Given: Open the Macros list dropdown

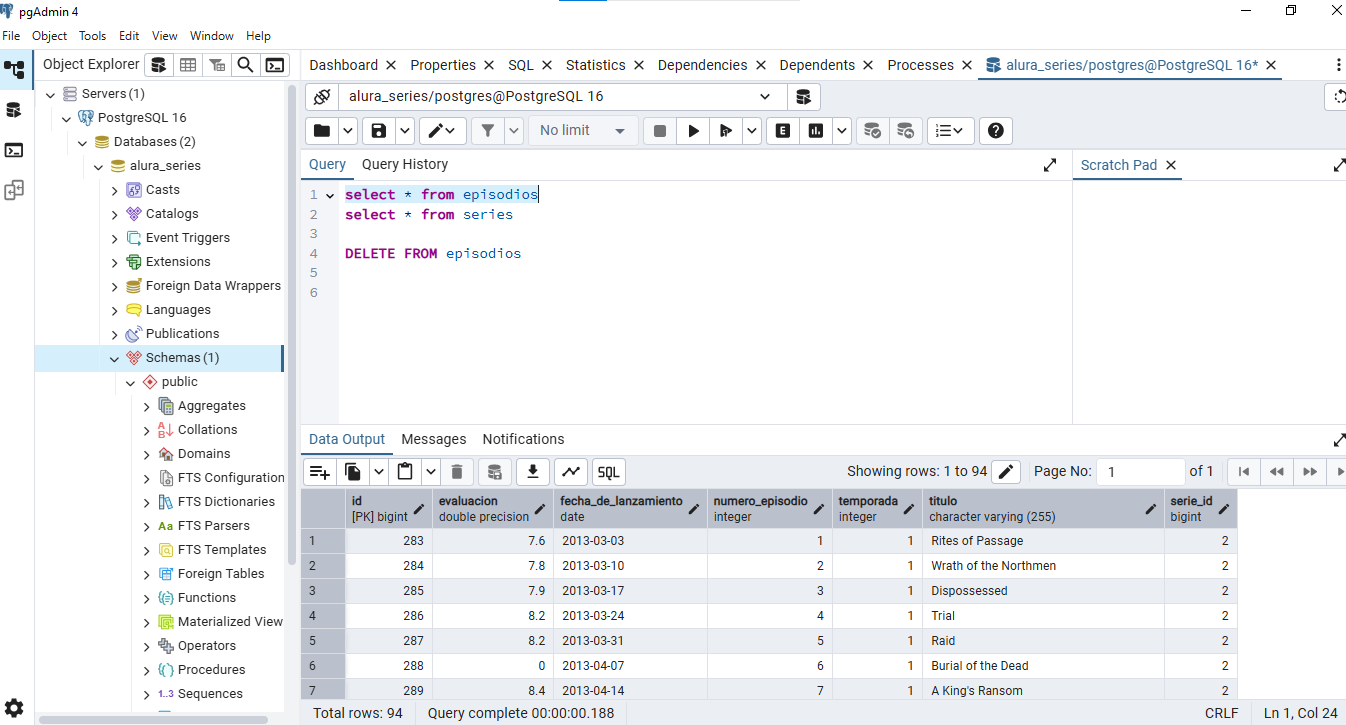Looking at the screenshot, I should (950, 131).
